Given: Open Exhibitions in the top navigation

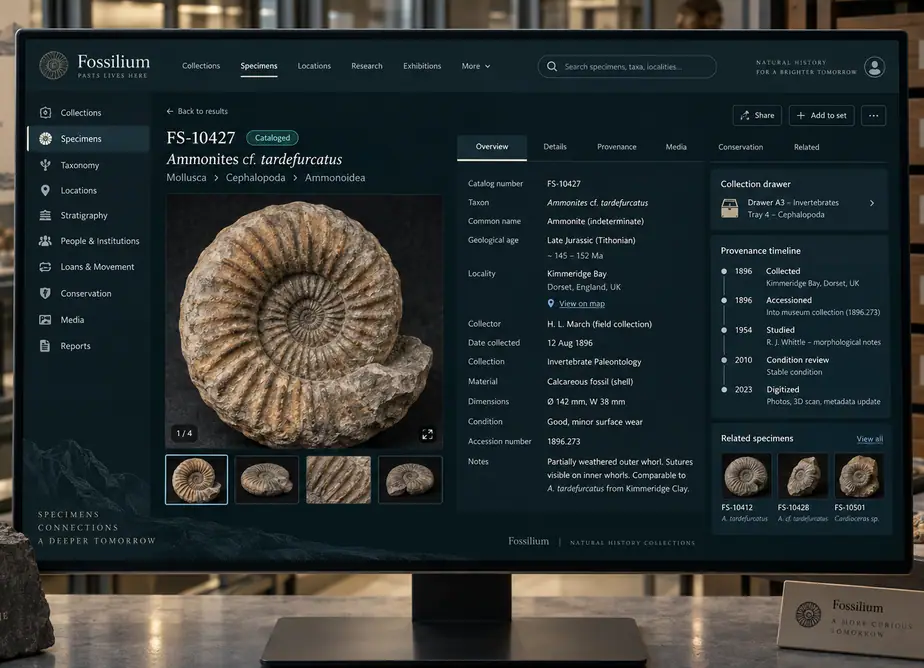Looking at the screenshot, I should click(x=422, y=66).
